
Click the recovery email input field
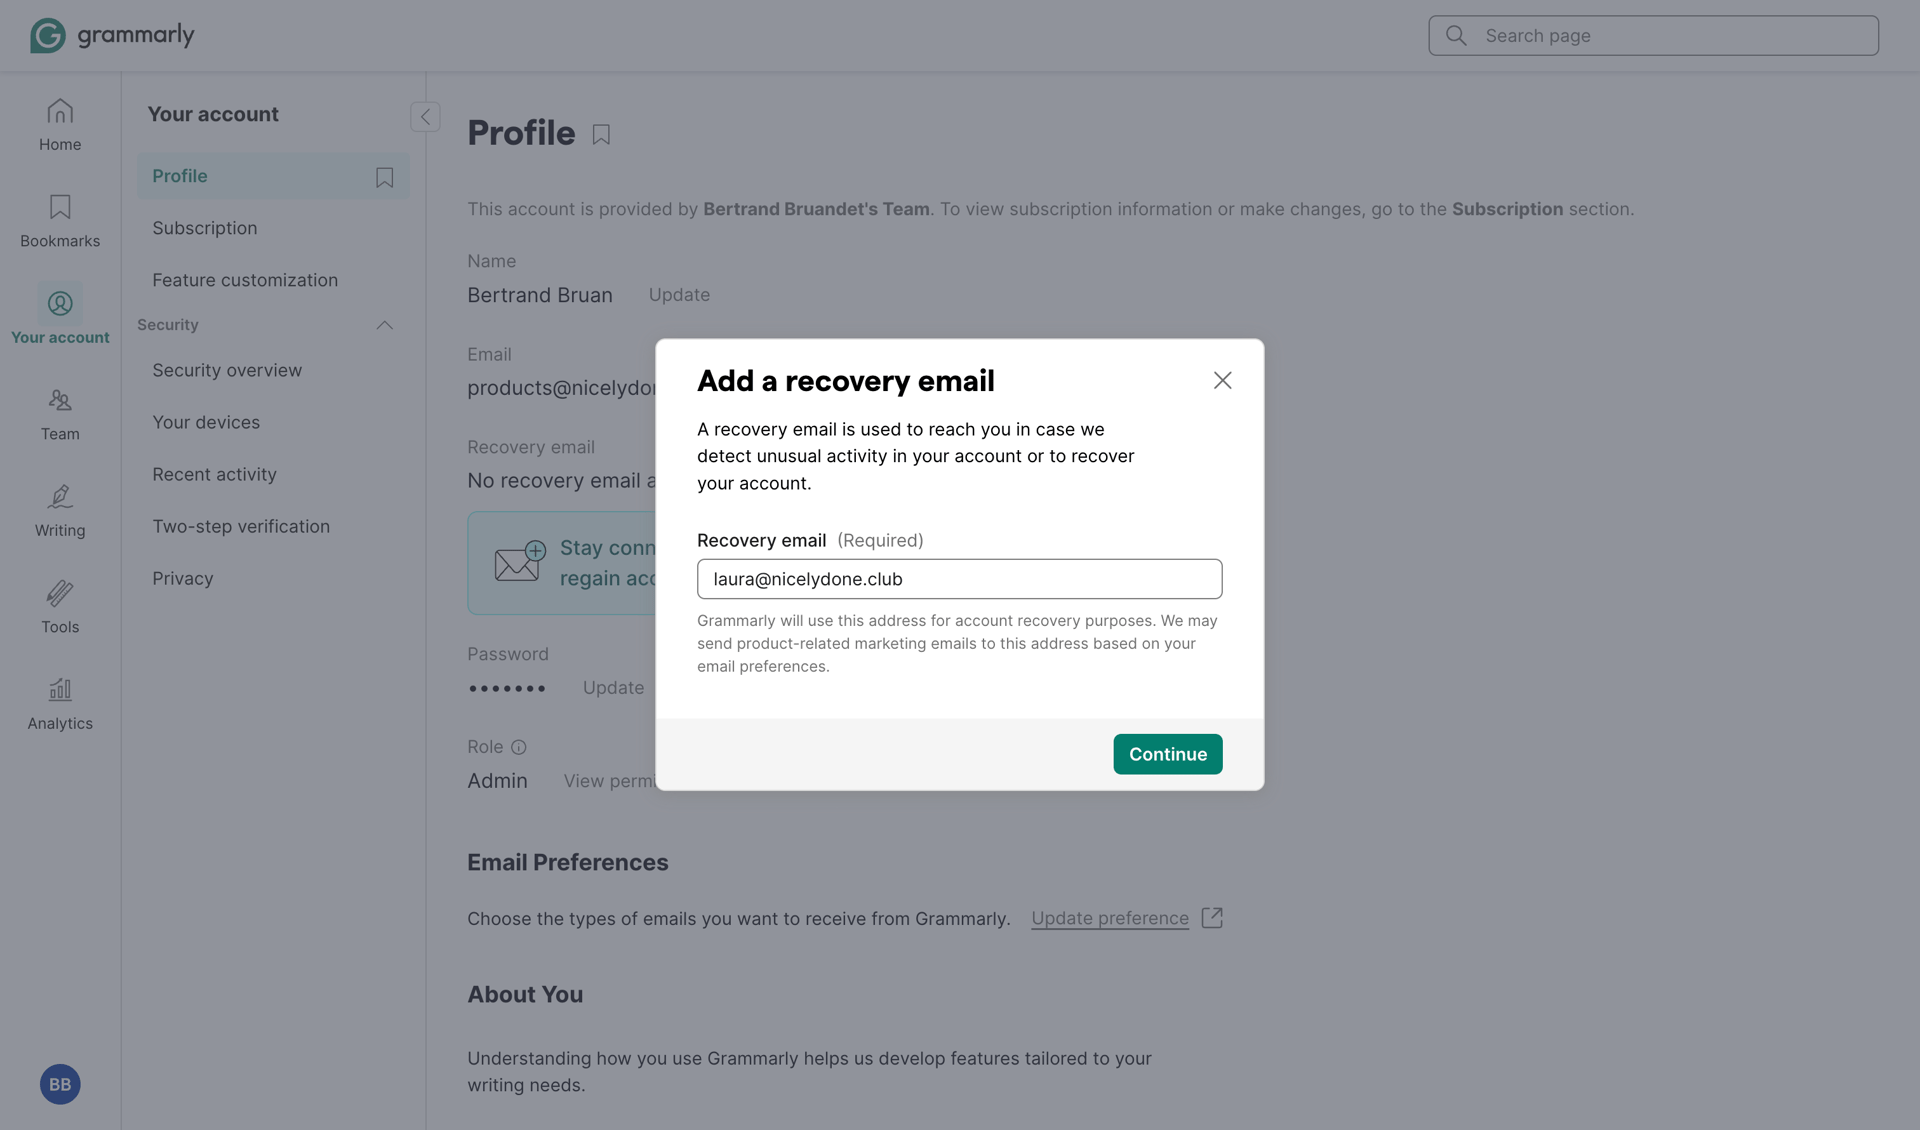click(x=959, y=579)
